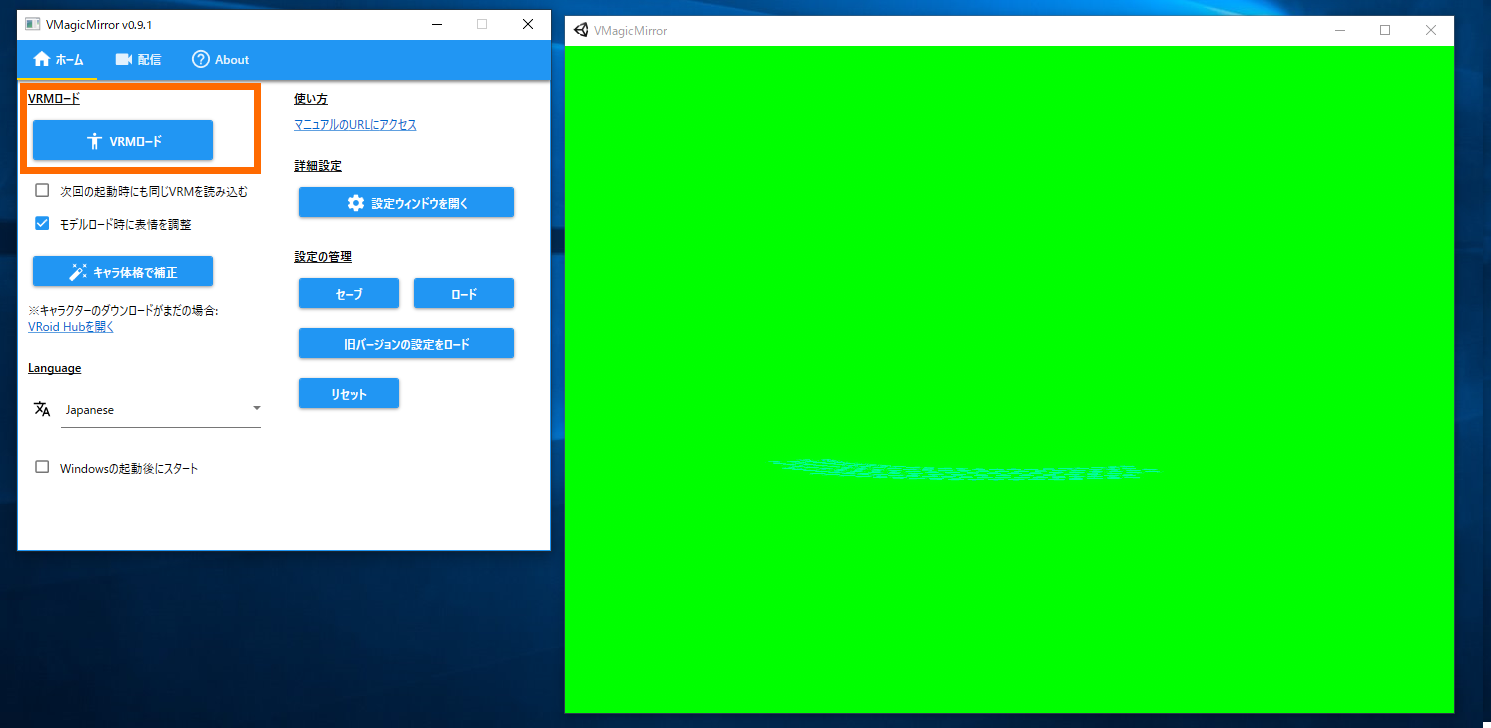This screenshot has width=1491, height=728.
Task: Click the translate icon beside Language dropdown
Action: (x=42, y=409)
